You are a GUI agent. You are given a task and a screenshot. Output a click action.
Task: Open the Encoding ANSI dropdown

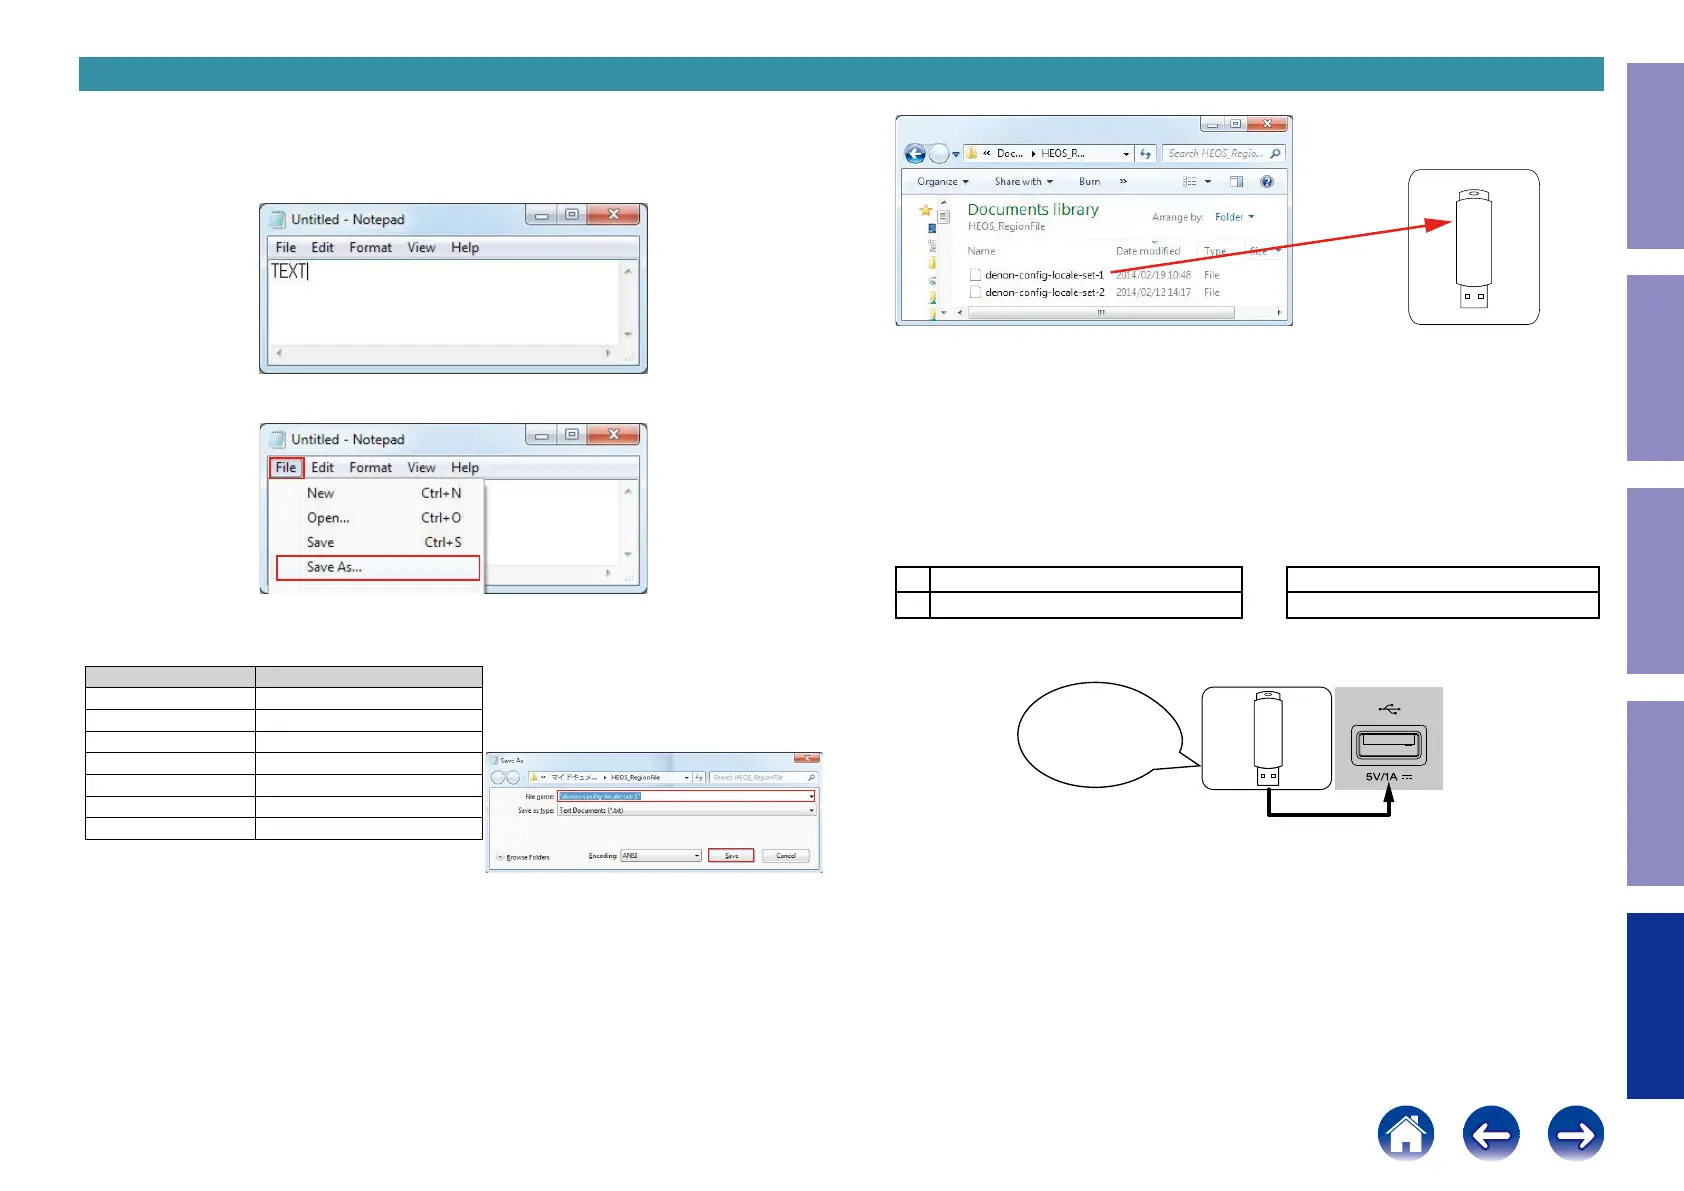(661, 856)
